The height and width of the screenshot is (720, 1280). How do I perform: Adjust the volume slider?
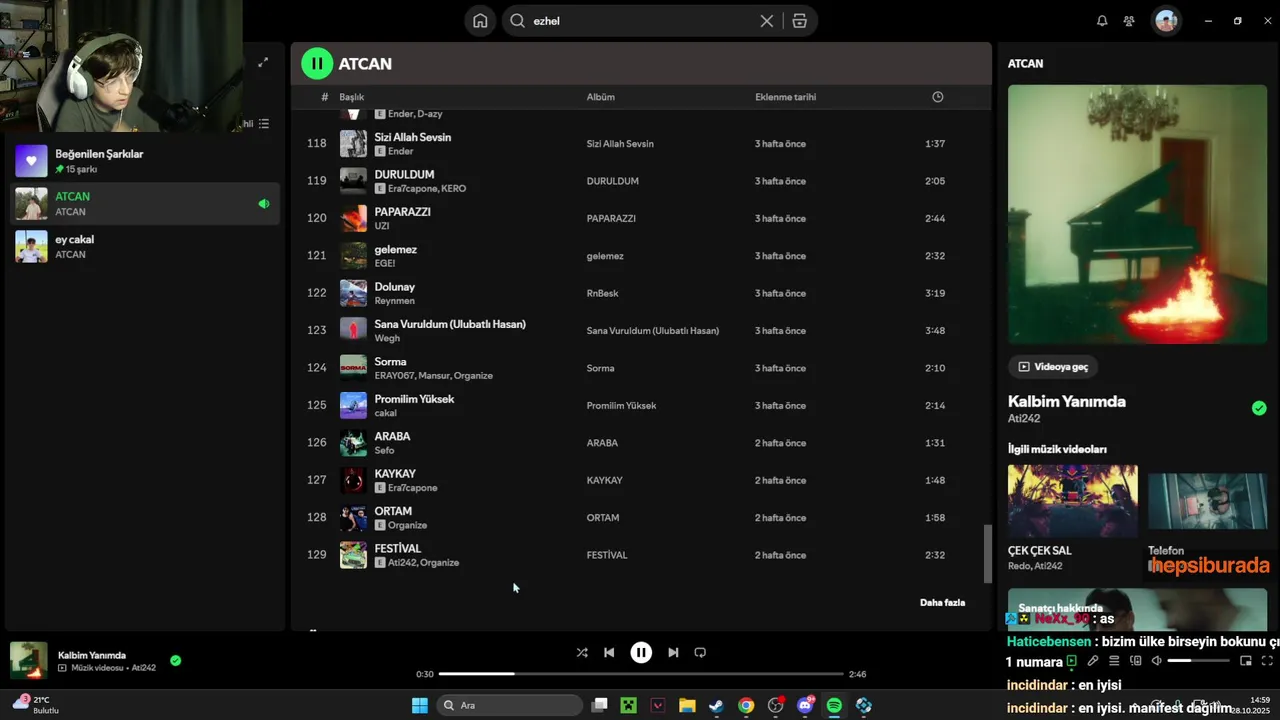(1198, 661)
